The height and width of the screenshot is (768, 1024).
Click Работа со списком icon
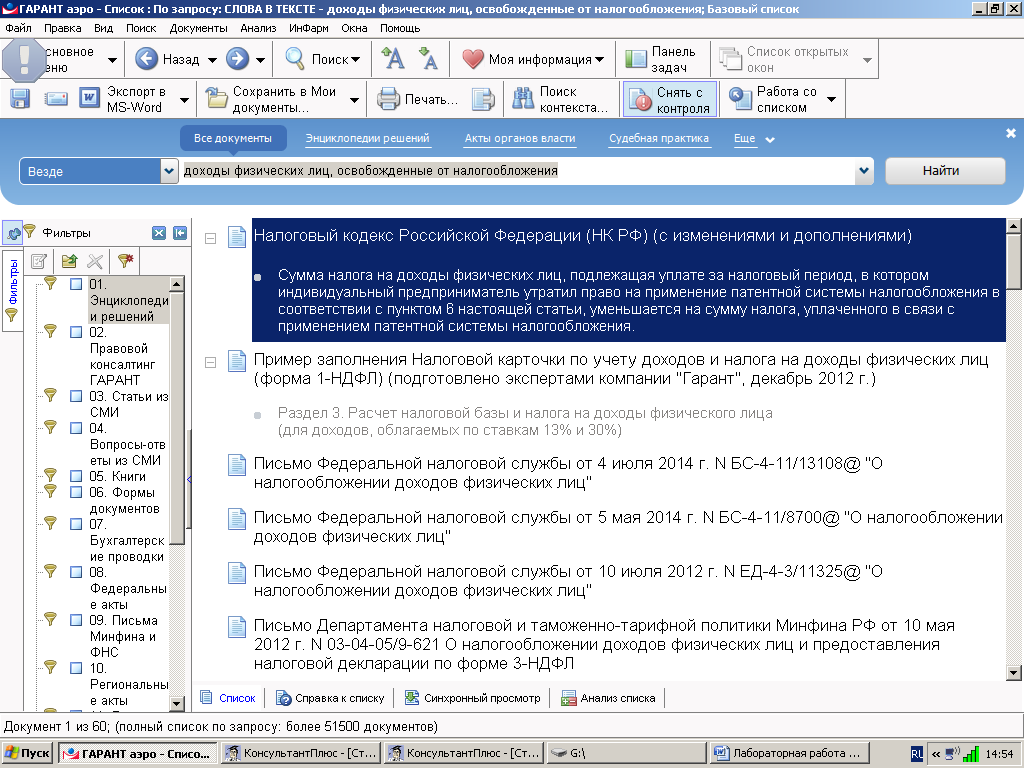[x=741, y=99]
